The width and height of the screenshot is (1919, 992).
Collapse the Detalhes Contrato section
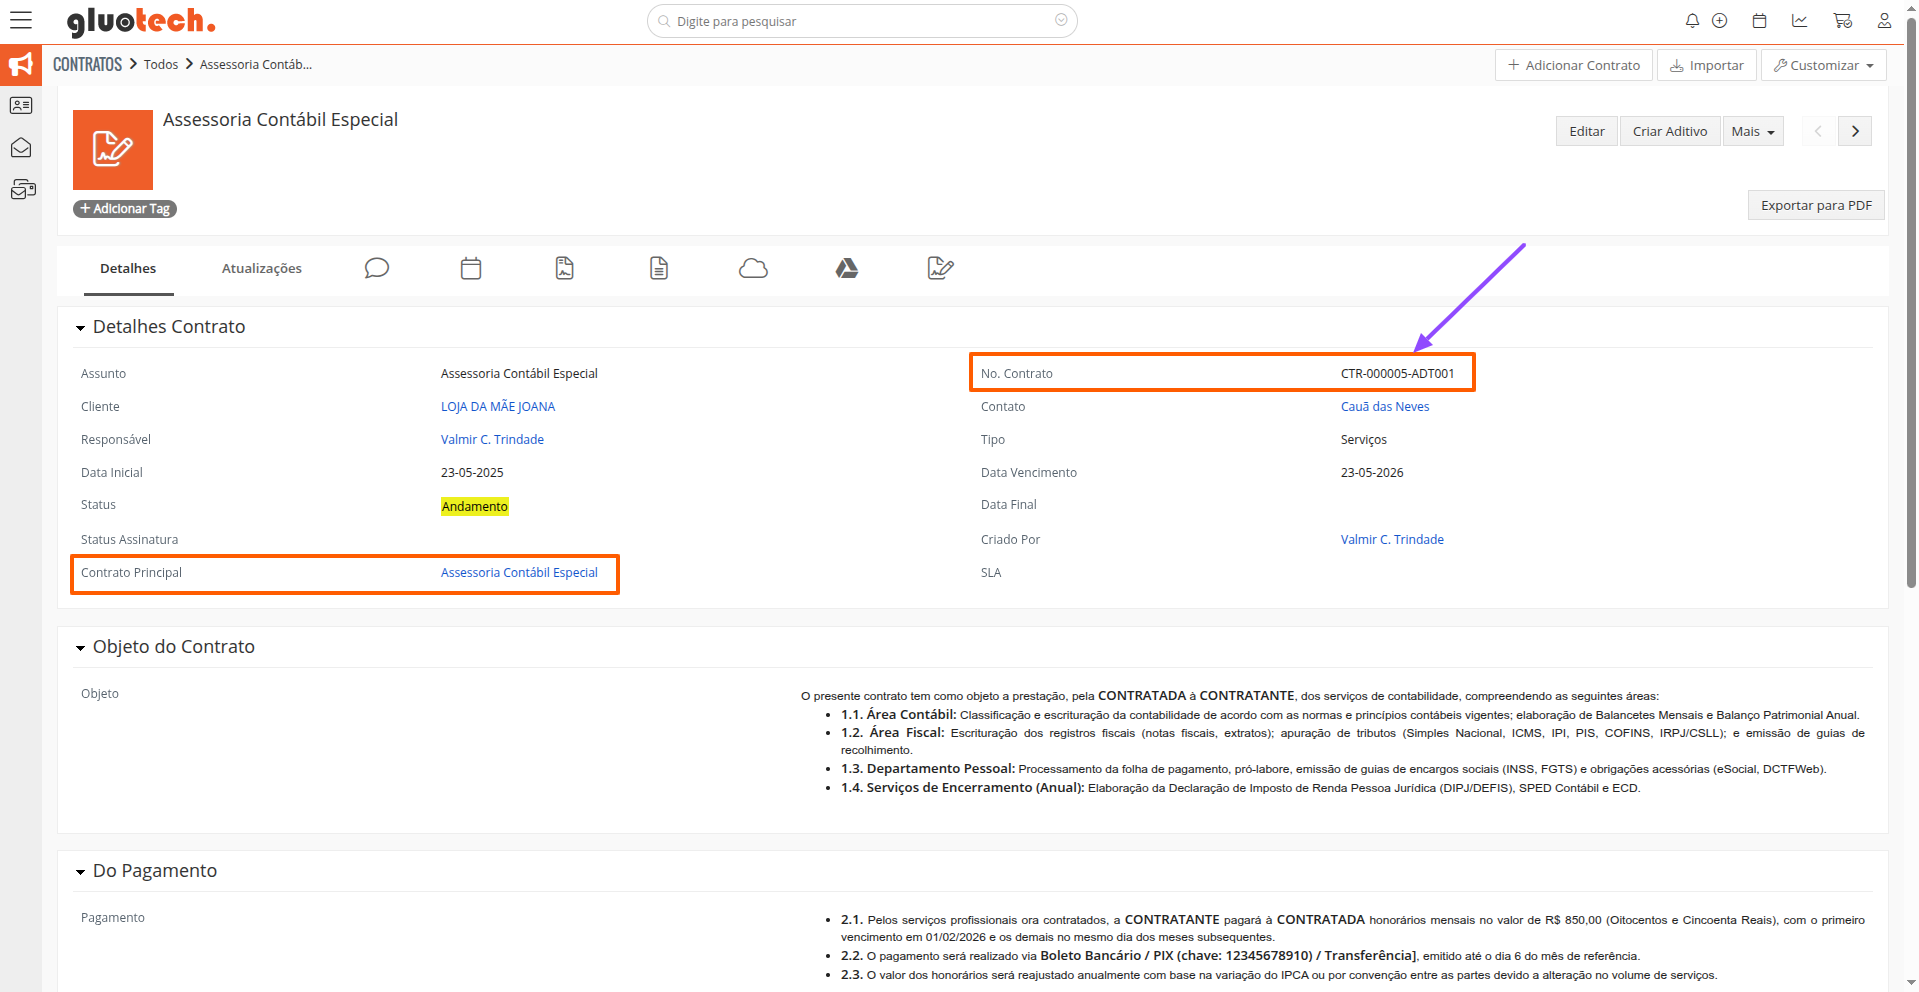pyautogui.click(x=80, y=328)
